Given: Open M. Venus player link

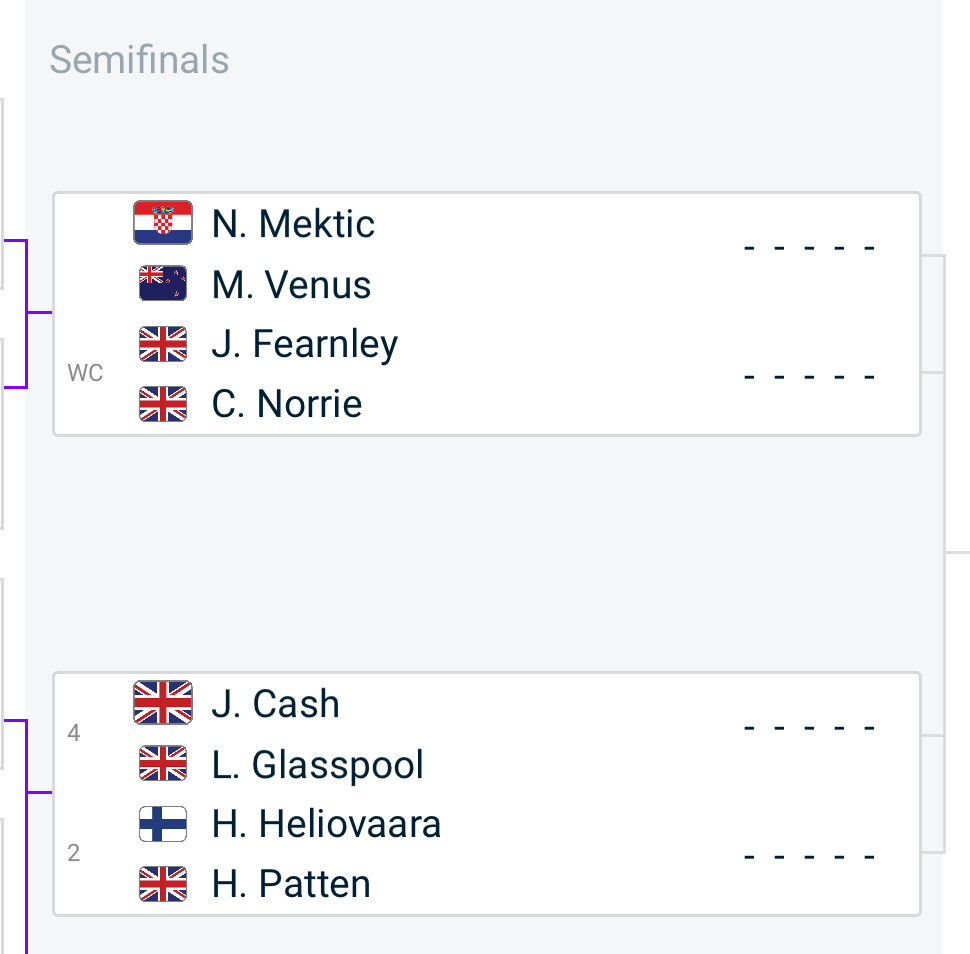Looking at the screenshot, I should click(x=291, y=285).
